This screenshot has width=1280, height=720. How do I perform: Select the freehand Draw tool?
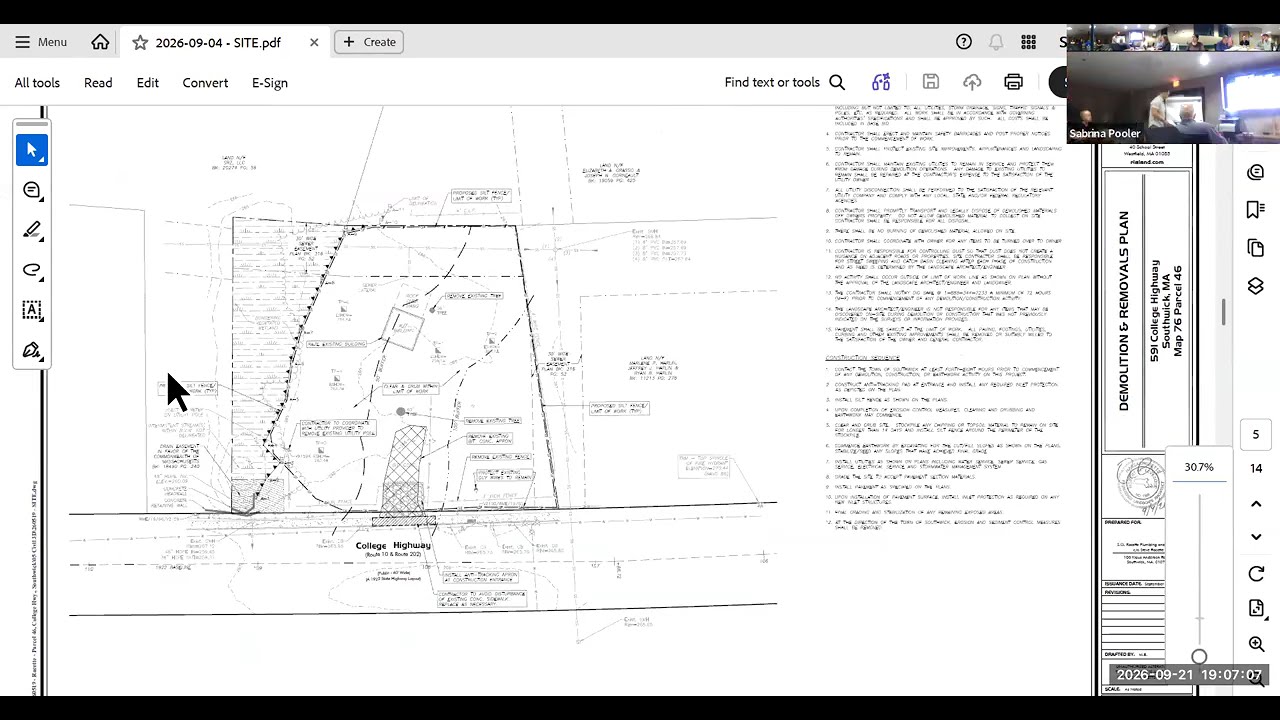(x=32, y=270)
